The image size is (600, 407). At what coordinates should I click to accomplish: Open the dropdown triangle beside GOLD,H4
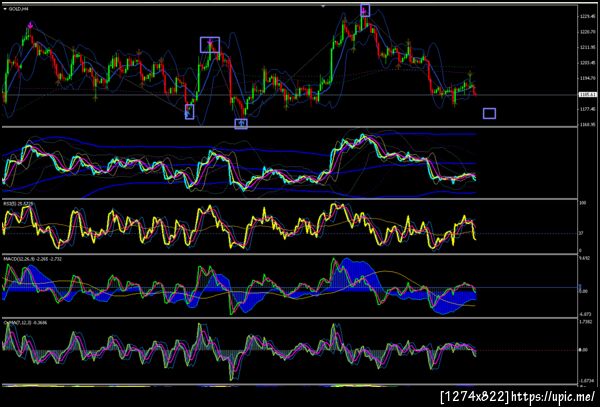(x=5, y=9)
